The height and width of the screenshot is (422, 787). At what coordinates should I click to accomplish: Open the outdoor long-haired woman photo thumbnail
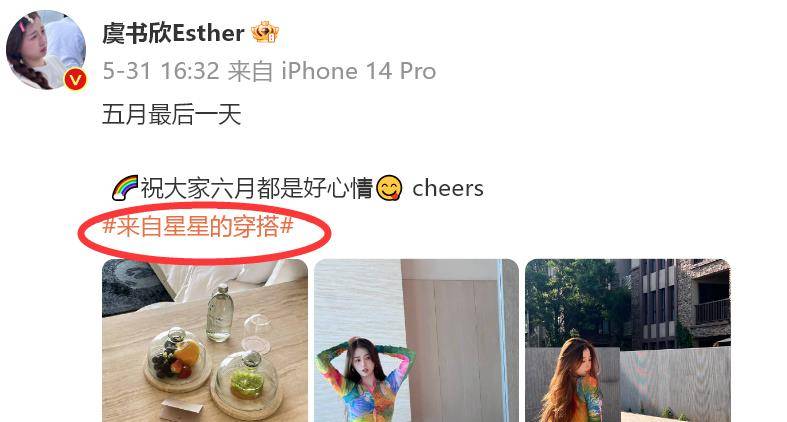point(627,340)
